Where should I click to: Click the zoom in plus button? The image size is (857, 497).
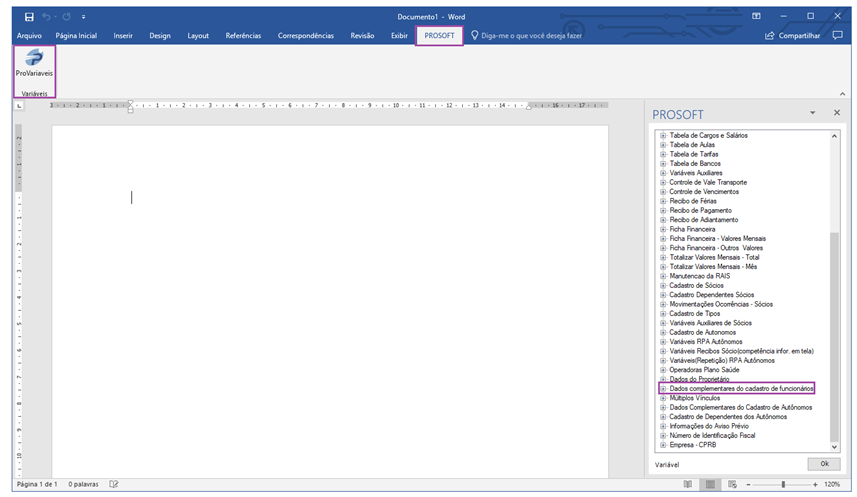pyautogui.click(x=815, y=484)
